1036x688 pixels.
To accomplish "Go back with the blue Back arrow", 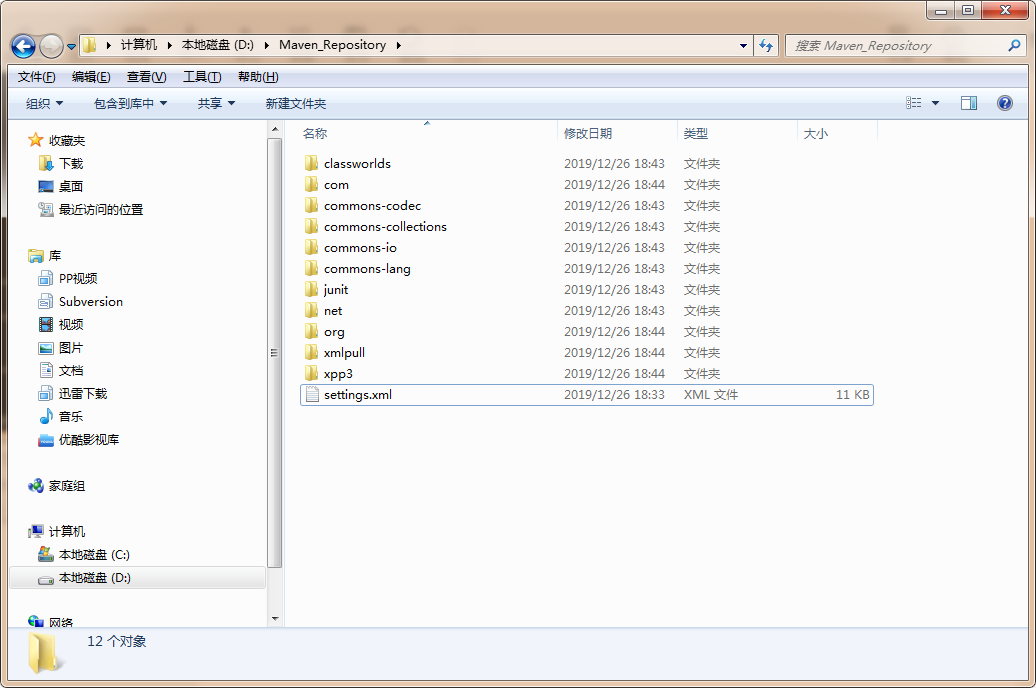I will 23,46.
